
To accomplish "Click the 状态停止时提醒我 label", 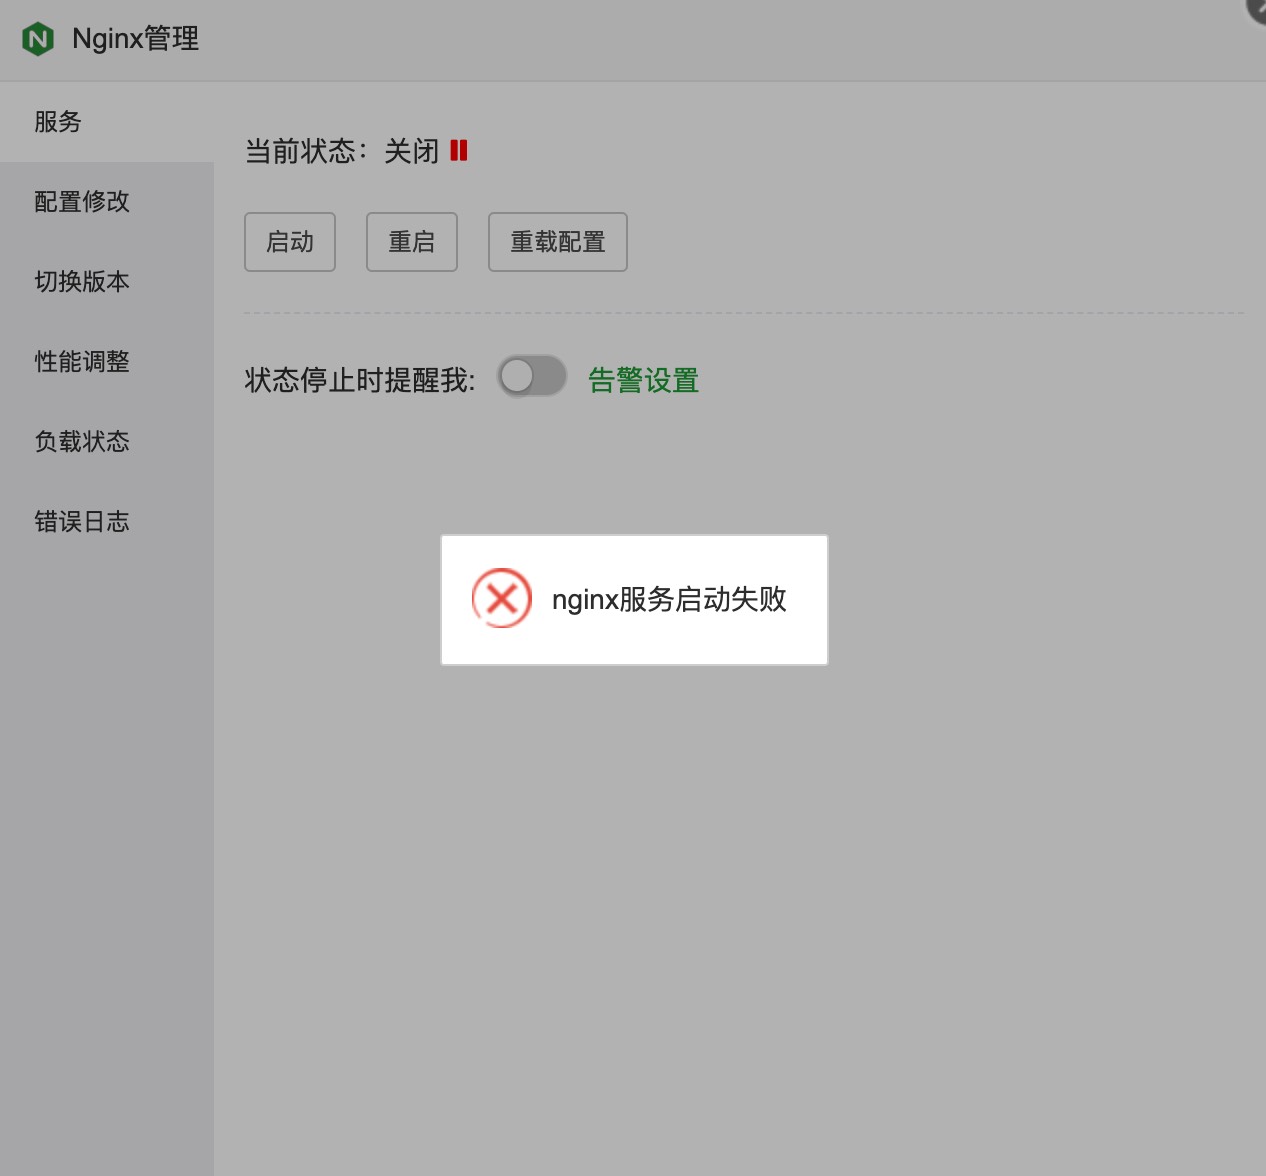I will click(x=360, y=380).
